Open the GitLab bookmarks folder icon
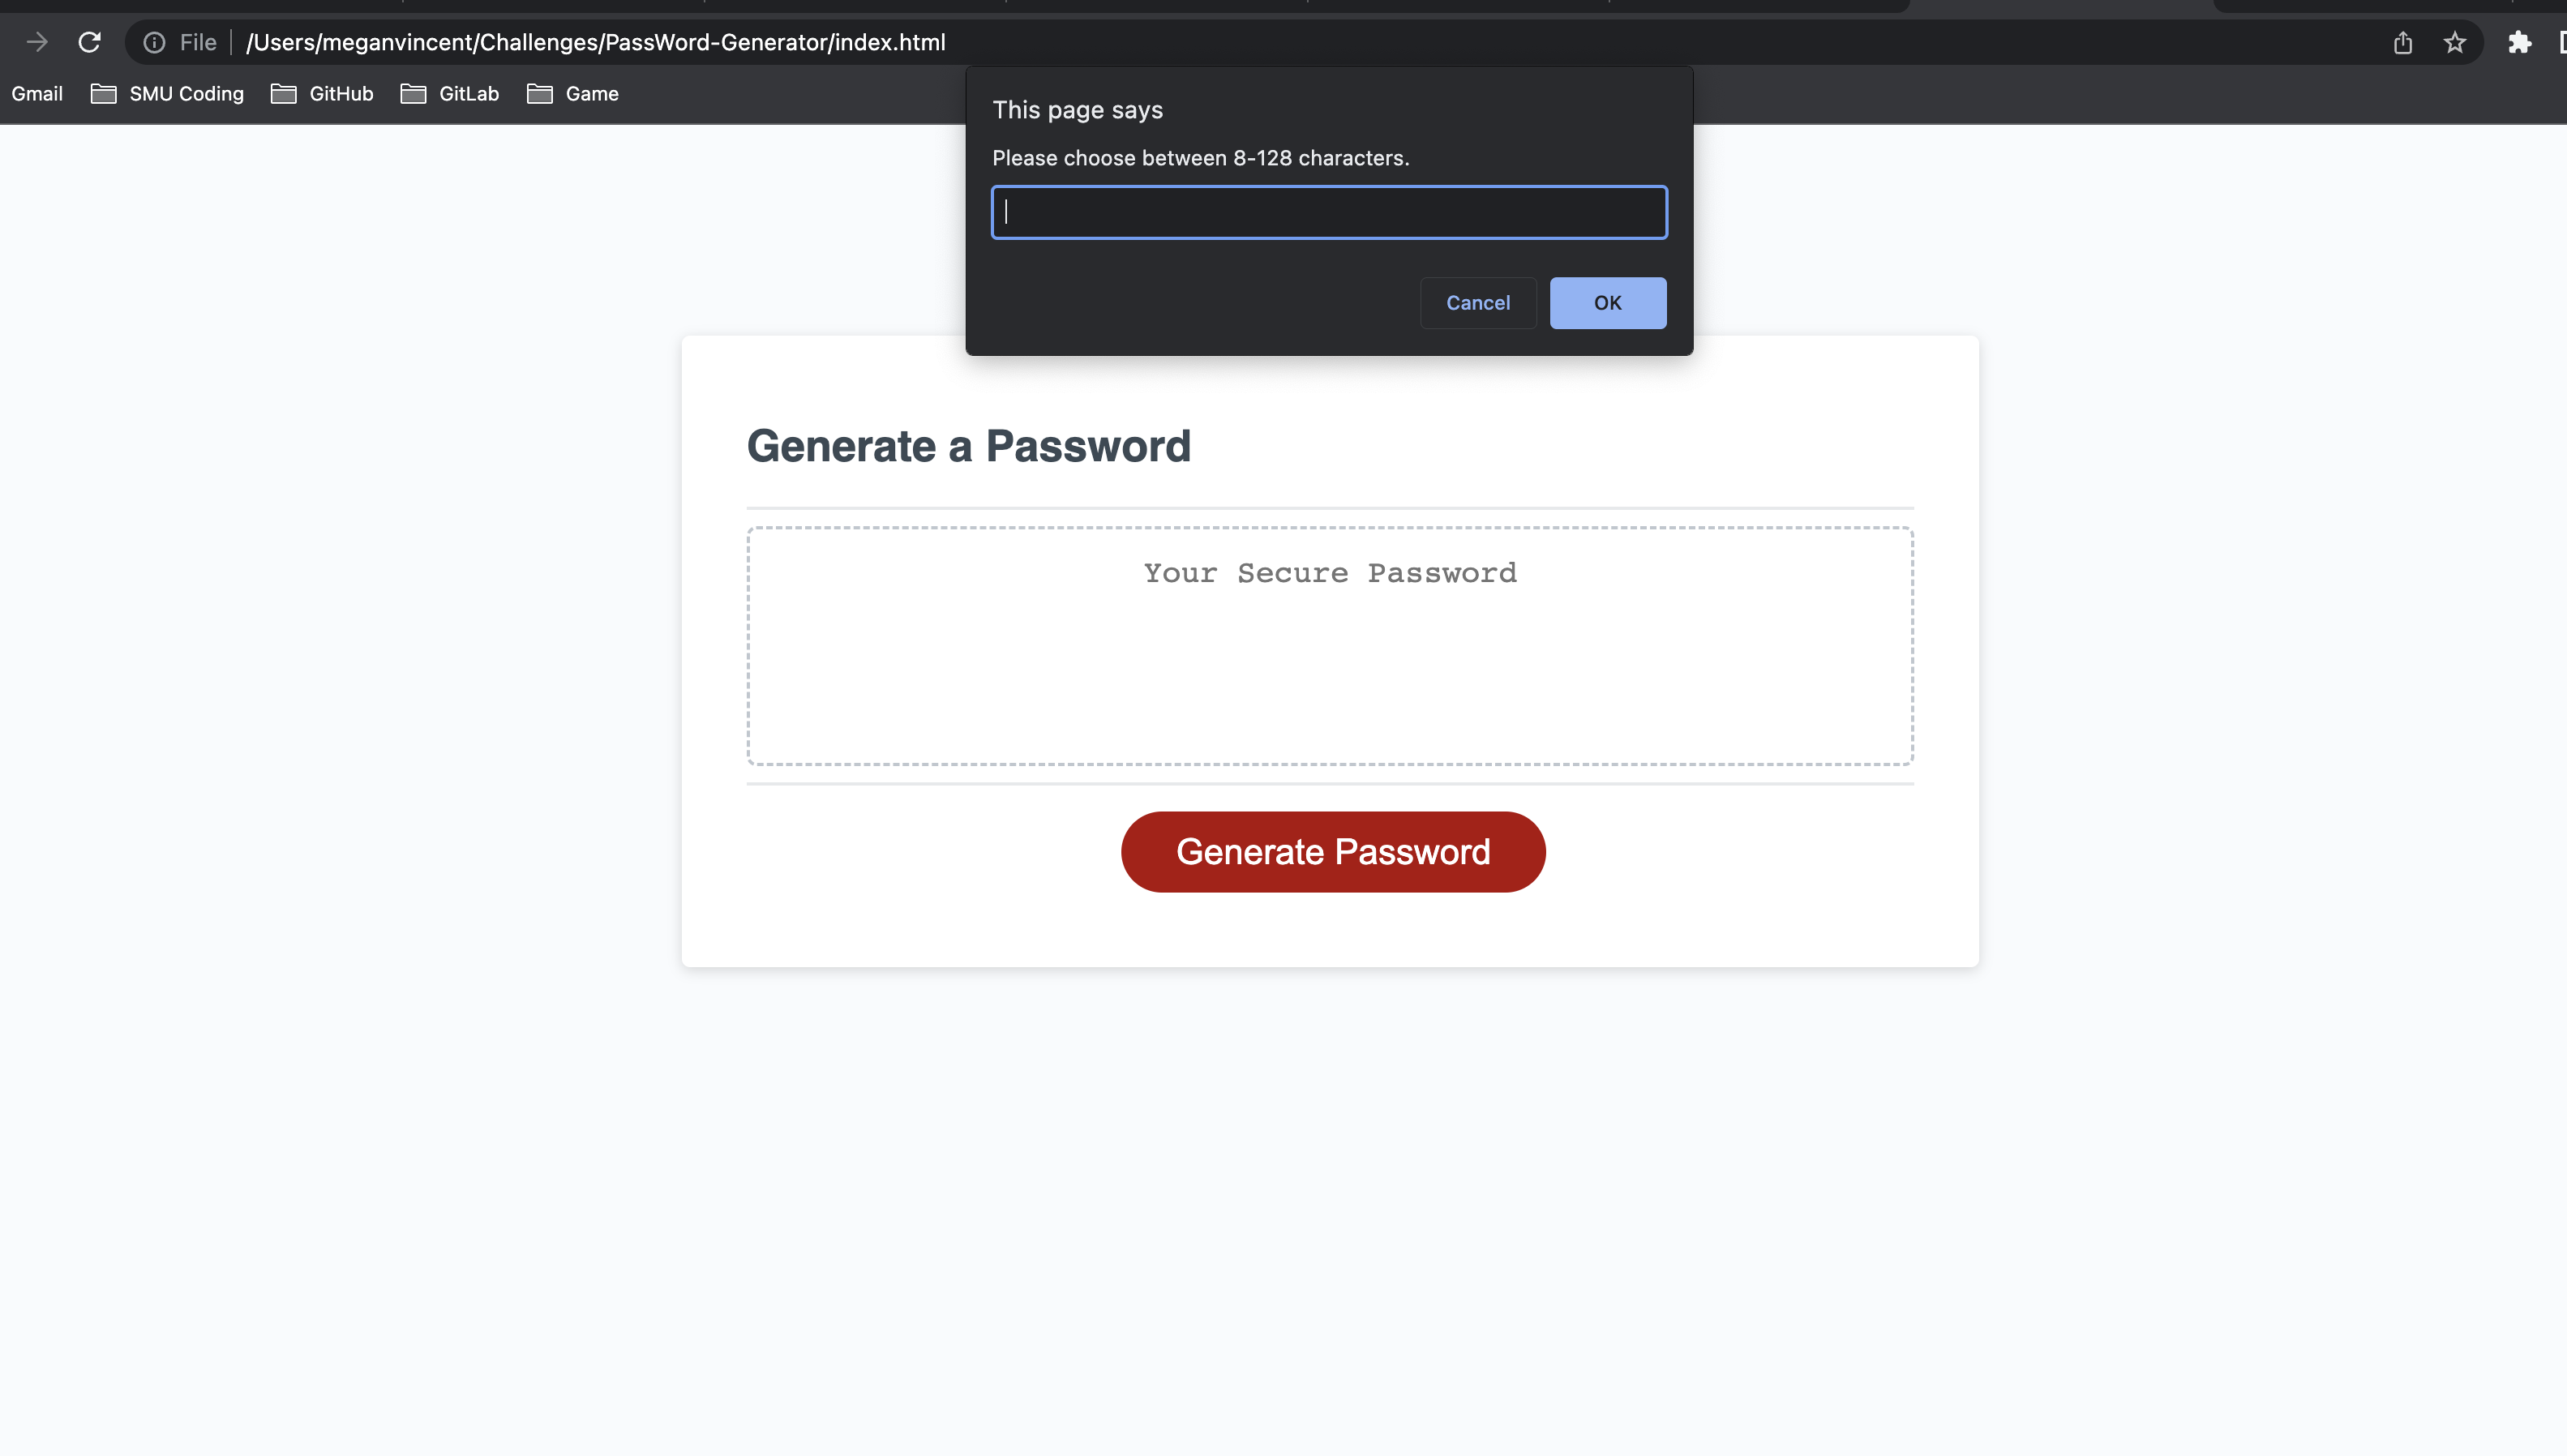The image size is (2567, 1456). [413, 93]
